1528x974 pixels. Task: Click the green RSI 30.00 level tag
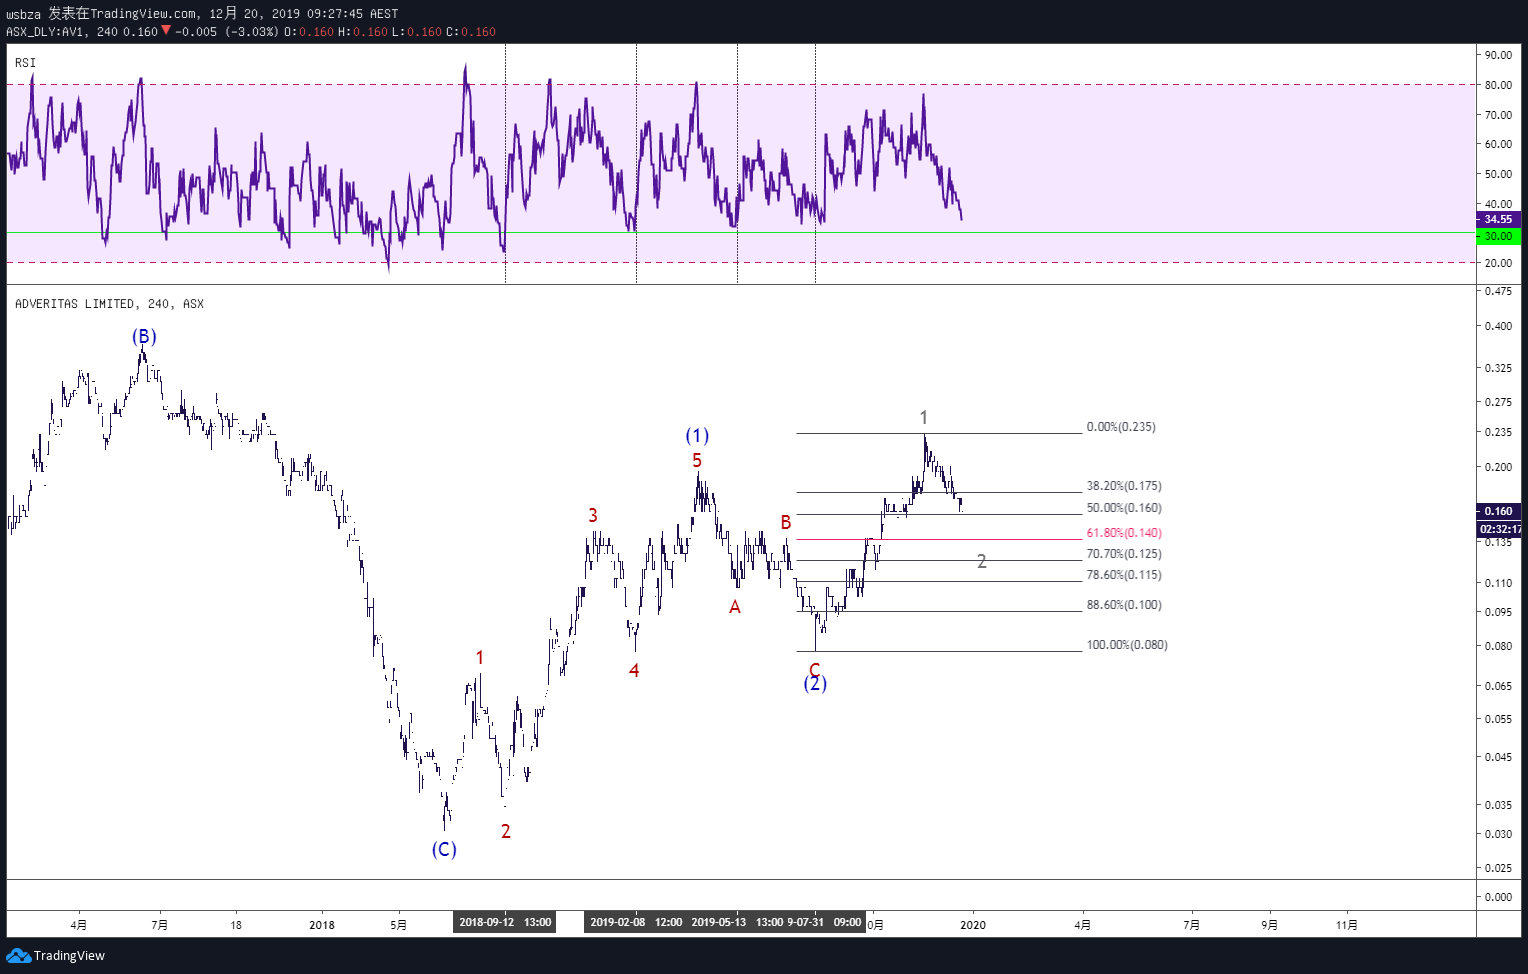pyautogui.click(x=1498, y=237)
